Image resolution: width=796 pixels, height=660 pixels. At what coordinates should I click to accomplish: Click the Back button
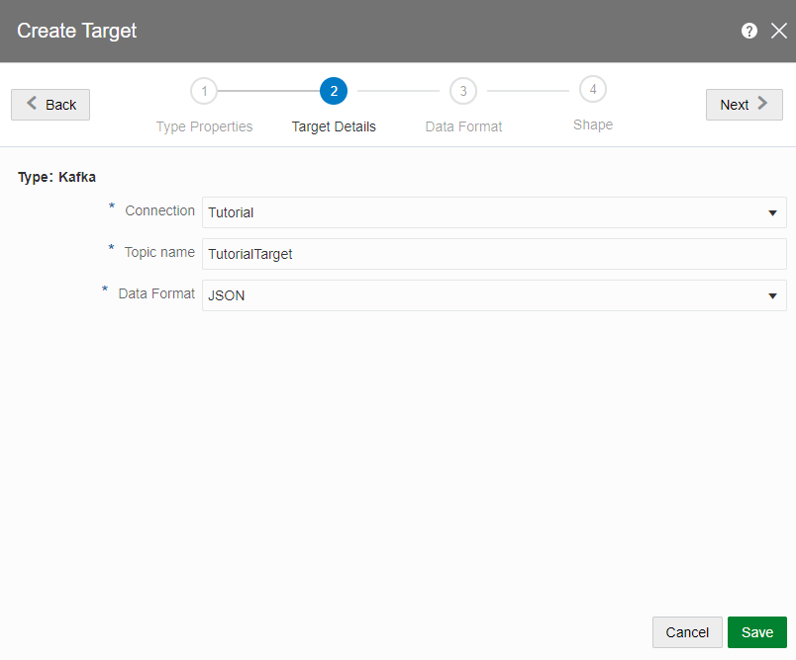[x=50, y=105]
